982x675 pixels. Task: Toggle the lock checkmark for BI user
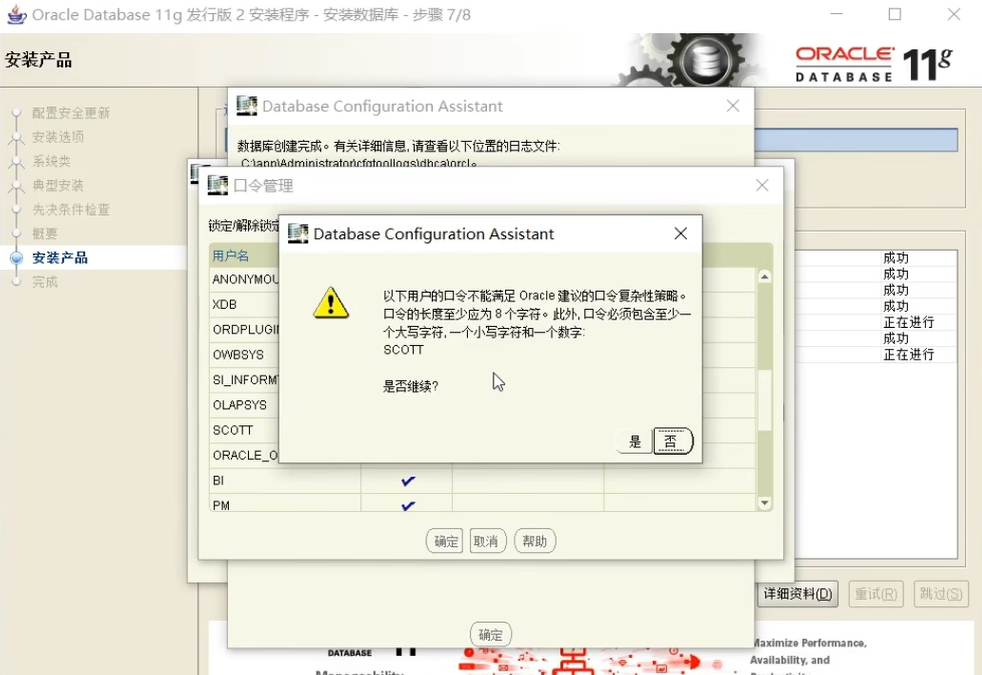pyautogui.click(x=408, y=481)
